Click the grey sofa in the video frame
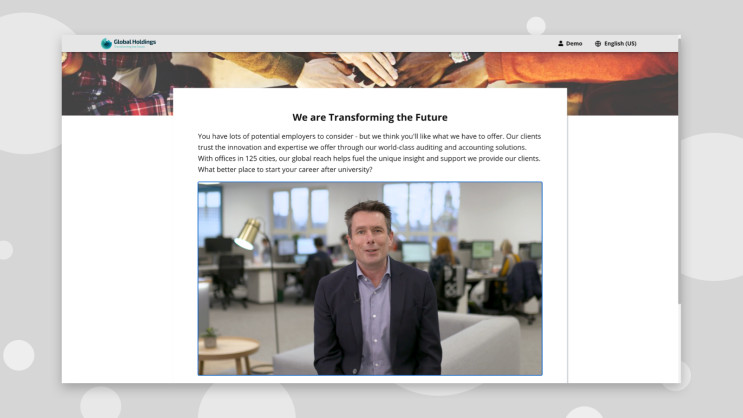This screenshot has width=743, height=418. pos(480,345)
